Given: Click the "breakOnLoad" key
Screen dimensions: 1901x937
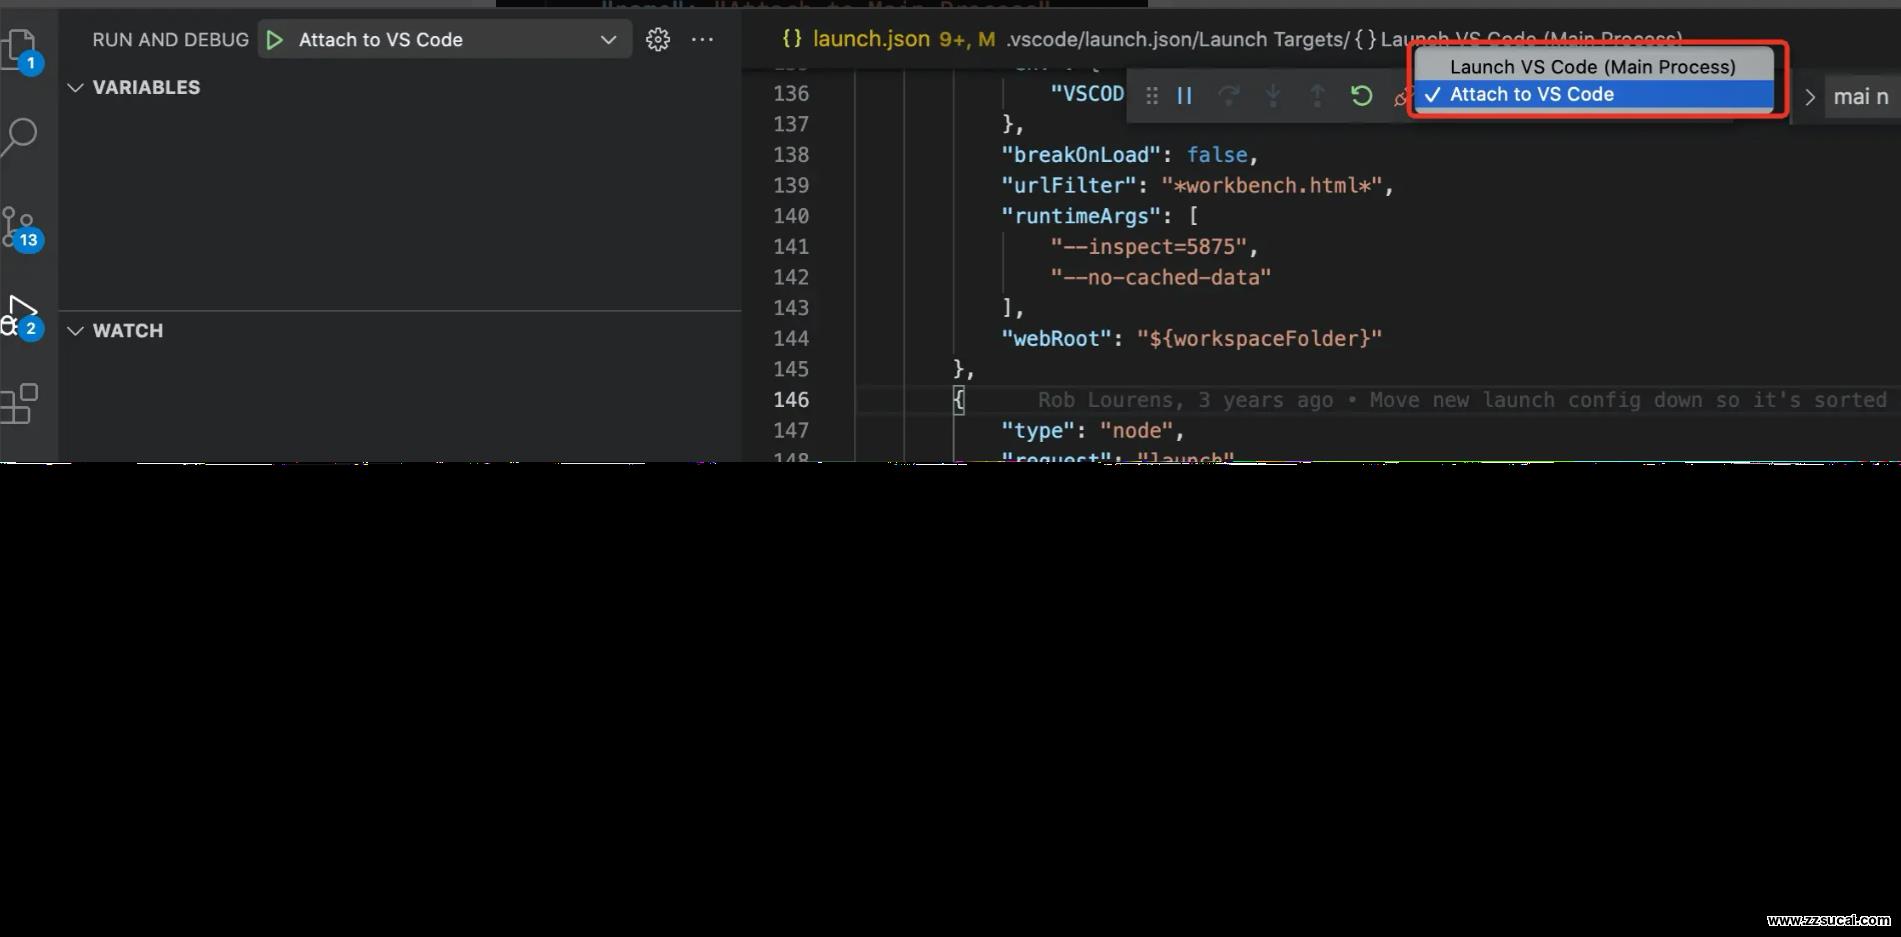Looking at the screenshot, I should coord(1081,155).
